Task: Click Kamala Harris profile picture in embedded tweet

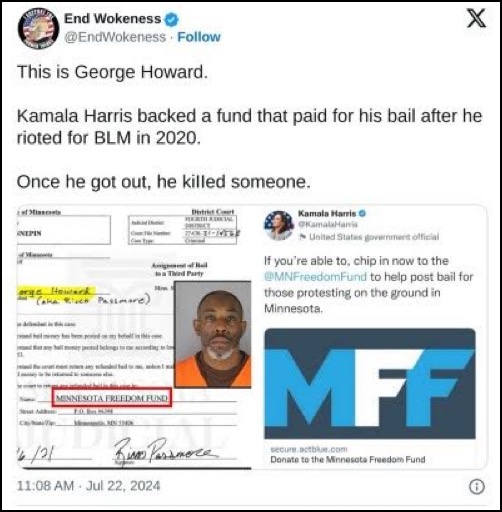Action: click(279, 225)
